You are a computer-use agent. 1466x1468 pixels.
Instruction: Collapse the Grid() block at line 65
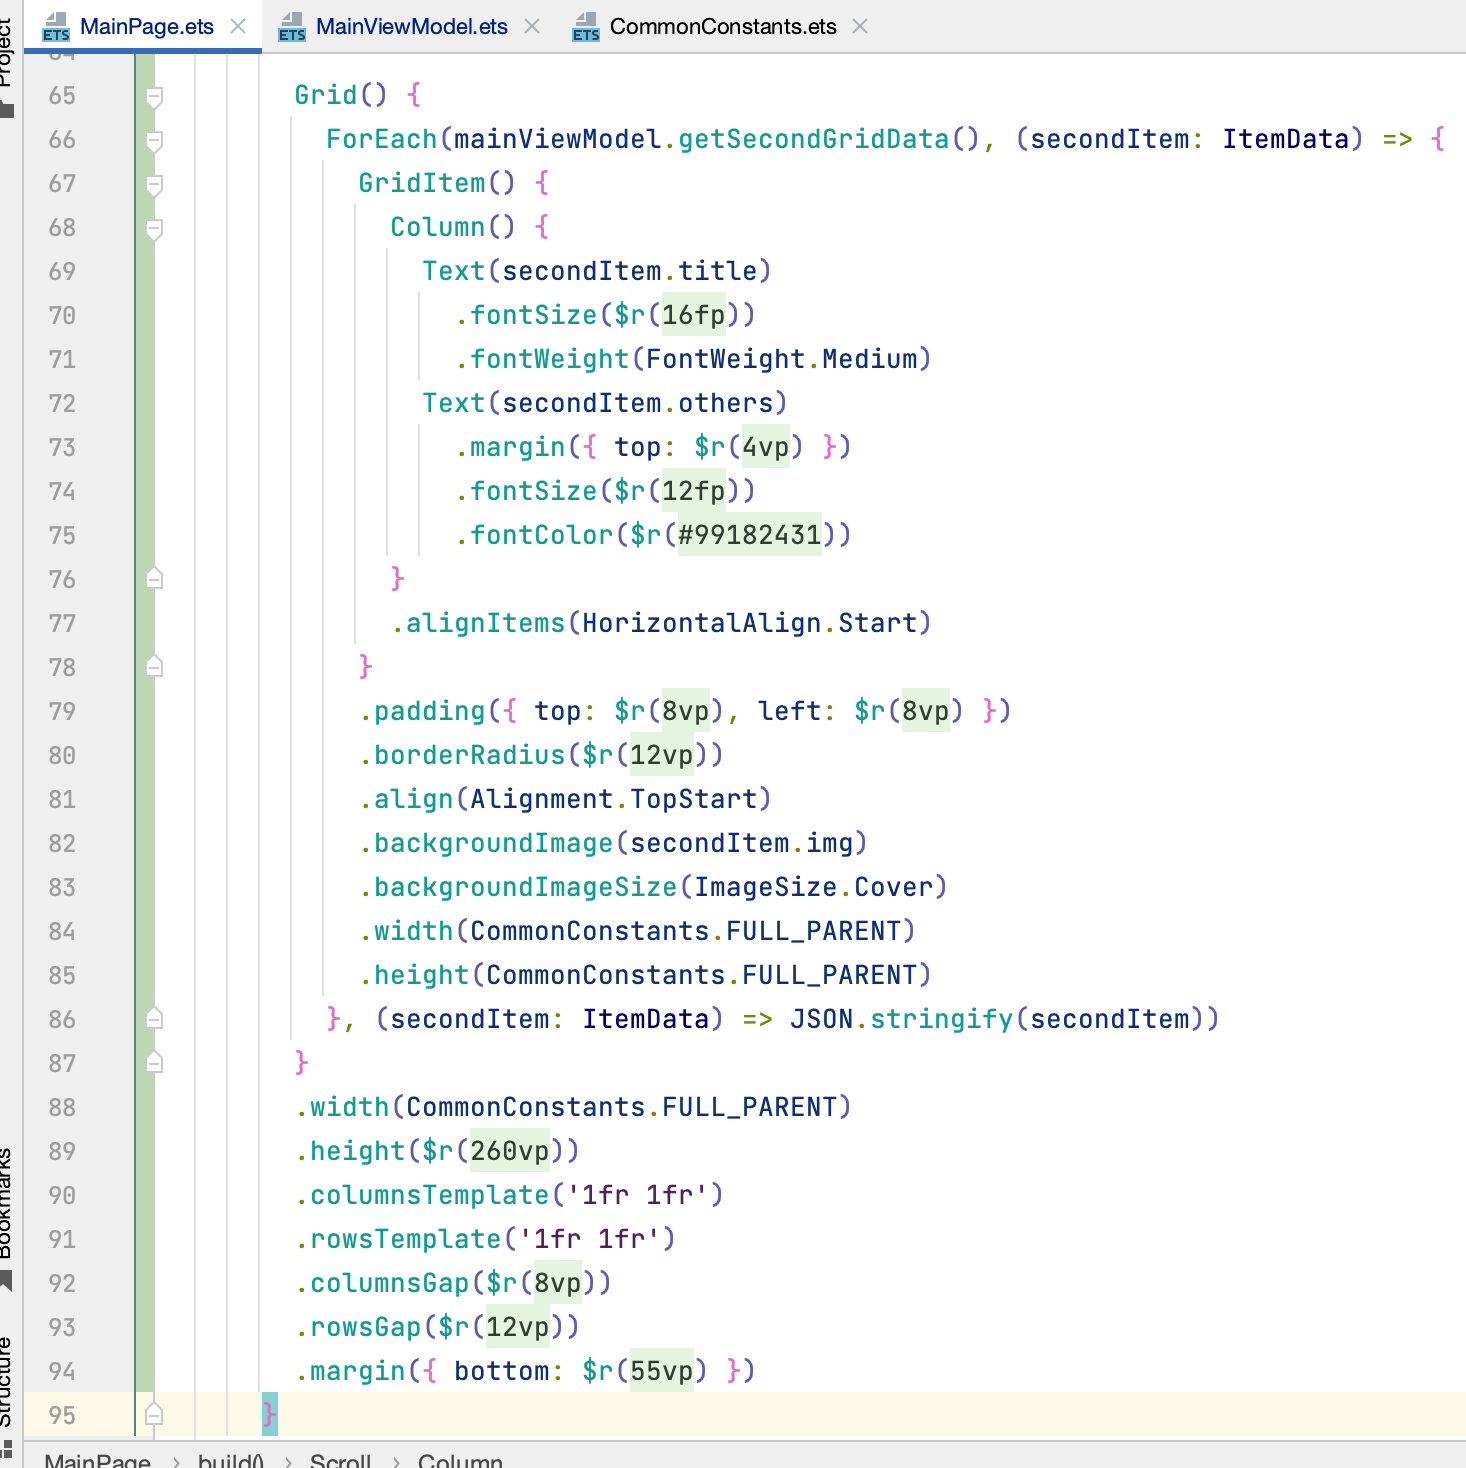click(154, 97)
